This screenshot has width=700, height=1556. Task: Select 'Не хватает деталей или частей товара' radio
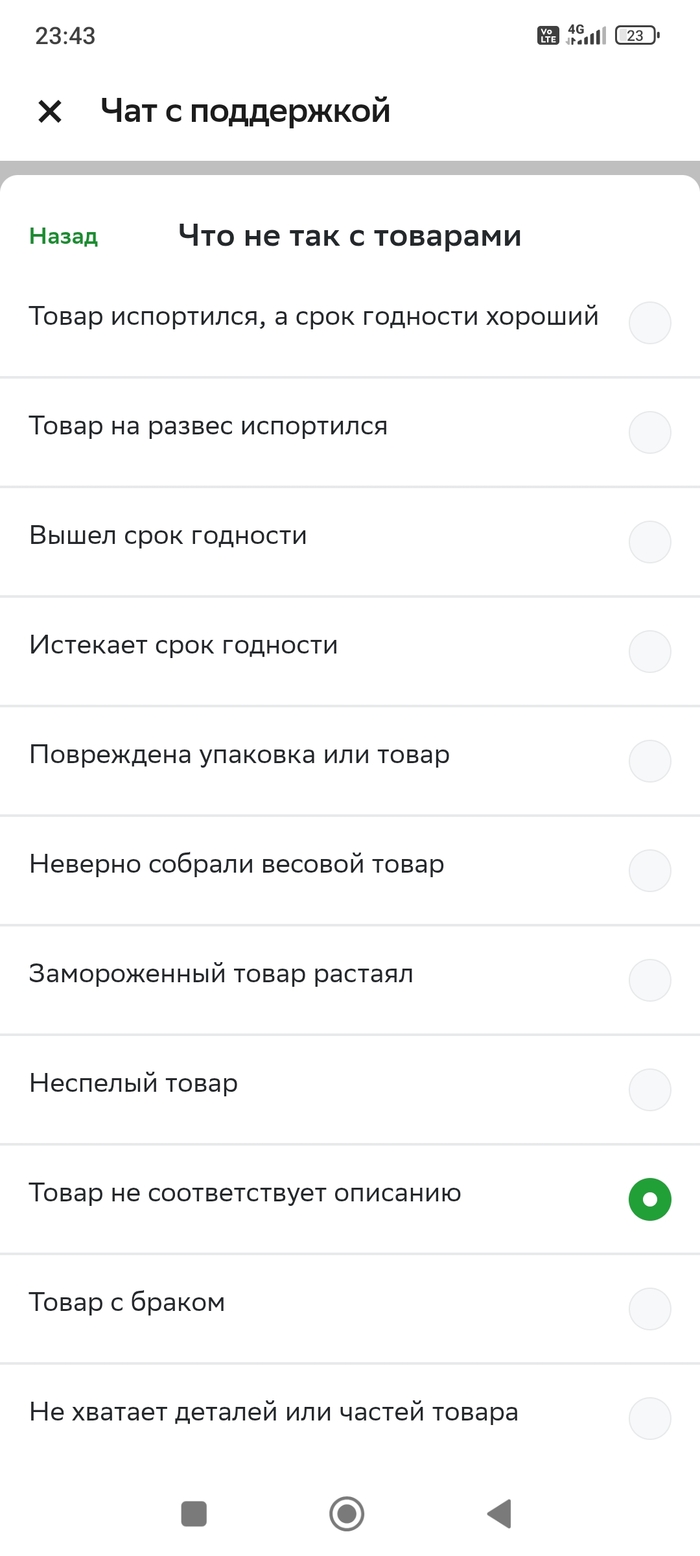pos(649,1418)
